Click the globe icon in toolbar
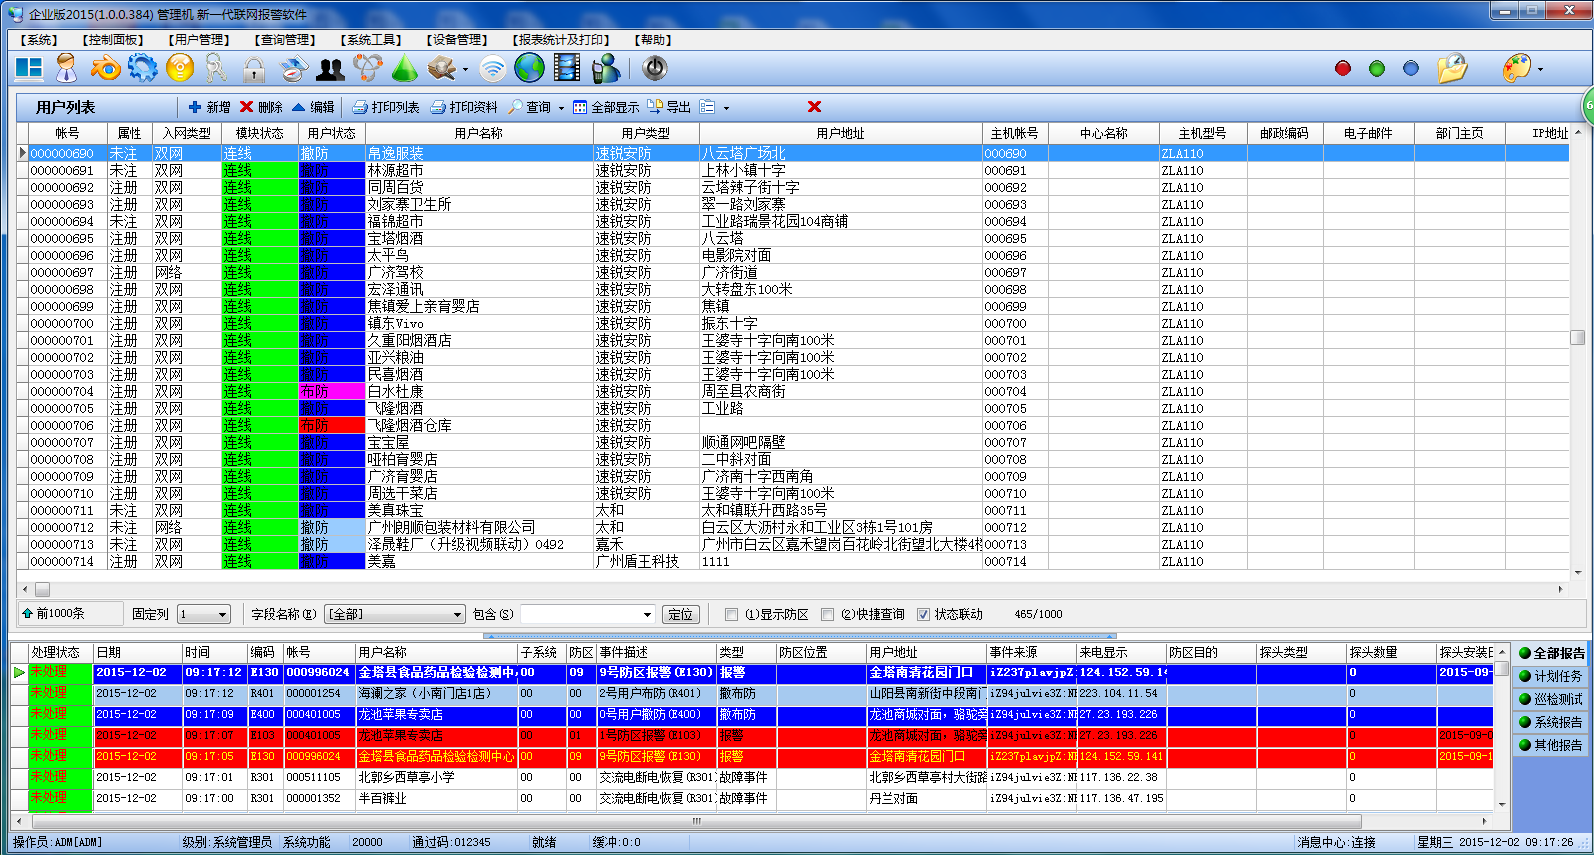Screen dimensions: 1594x855 pos(529,68)
